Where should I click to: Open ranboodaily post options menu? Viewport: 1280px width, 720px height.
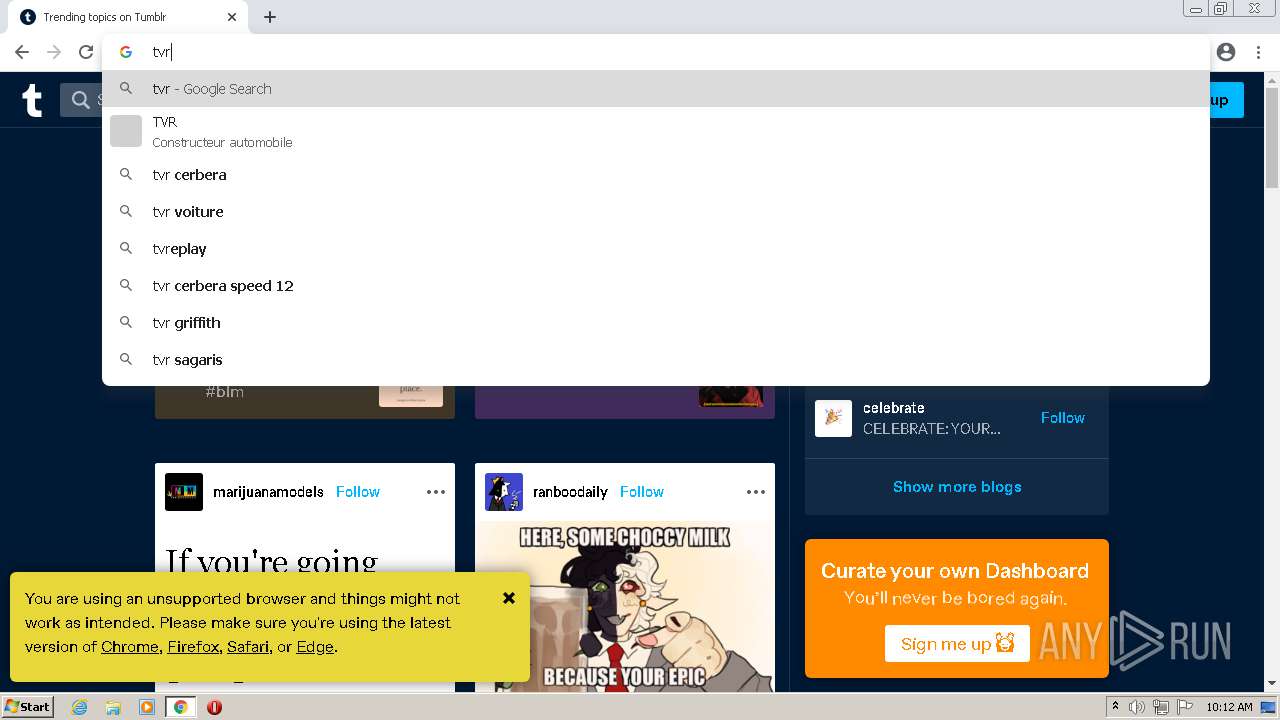click(x=756, y=492)
